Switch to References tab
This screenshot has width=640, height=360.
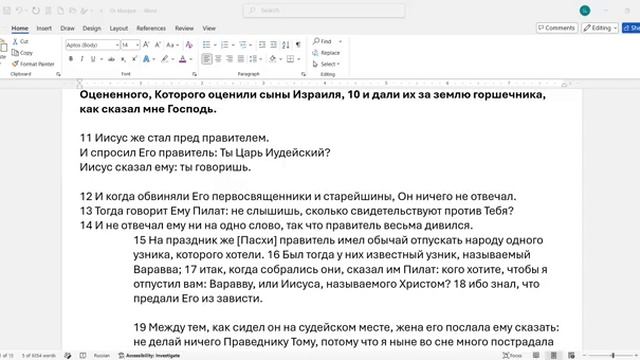(151, 28)
